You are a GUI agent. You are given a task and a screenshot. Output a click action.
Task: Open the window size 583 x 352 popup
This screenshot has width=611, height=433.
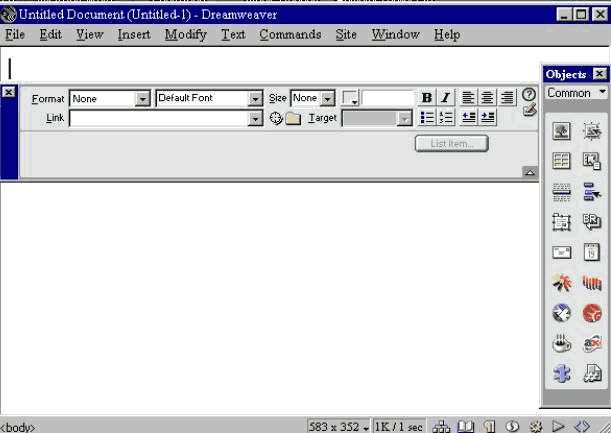point(338,427)
